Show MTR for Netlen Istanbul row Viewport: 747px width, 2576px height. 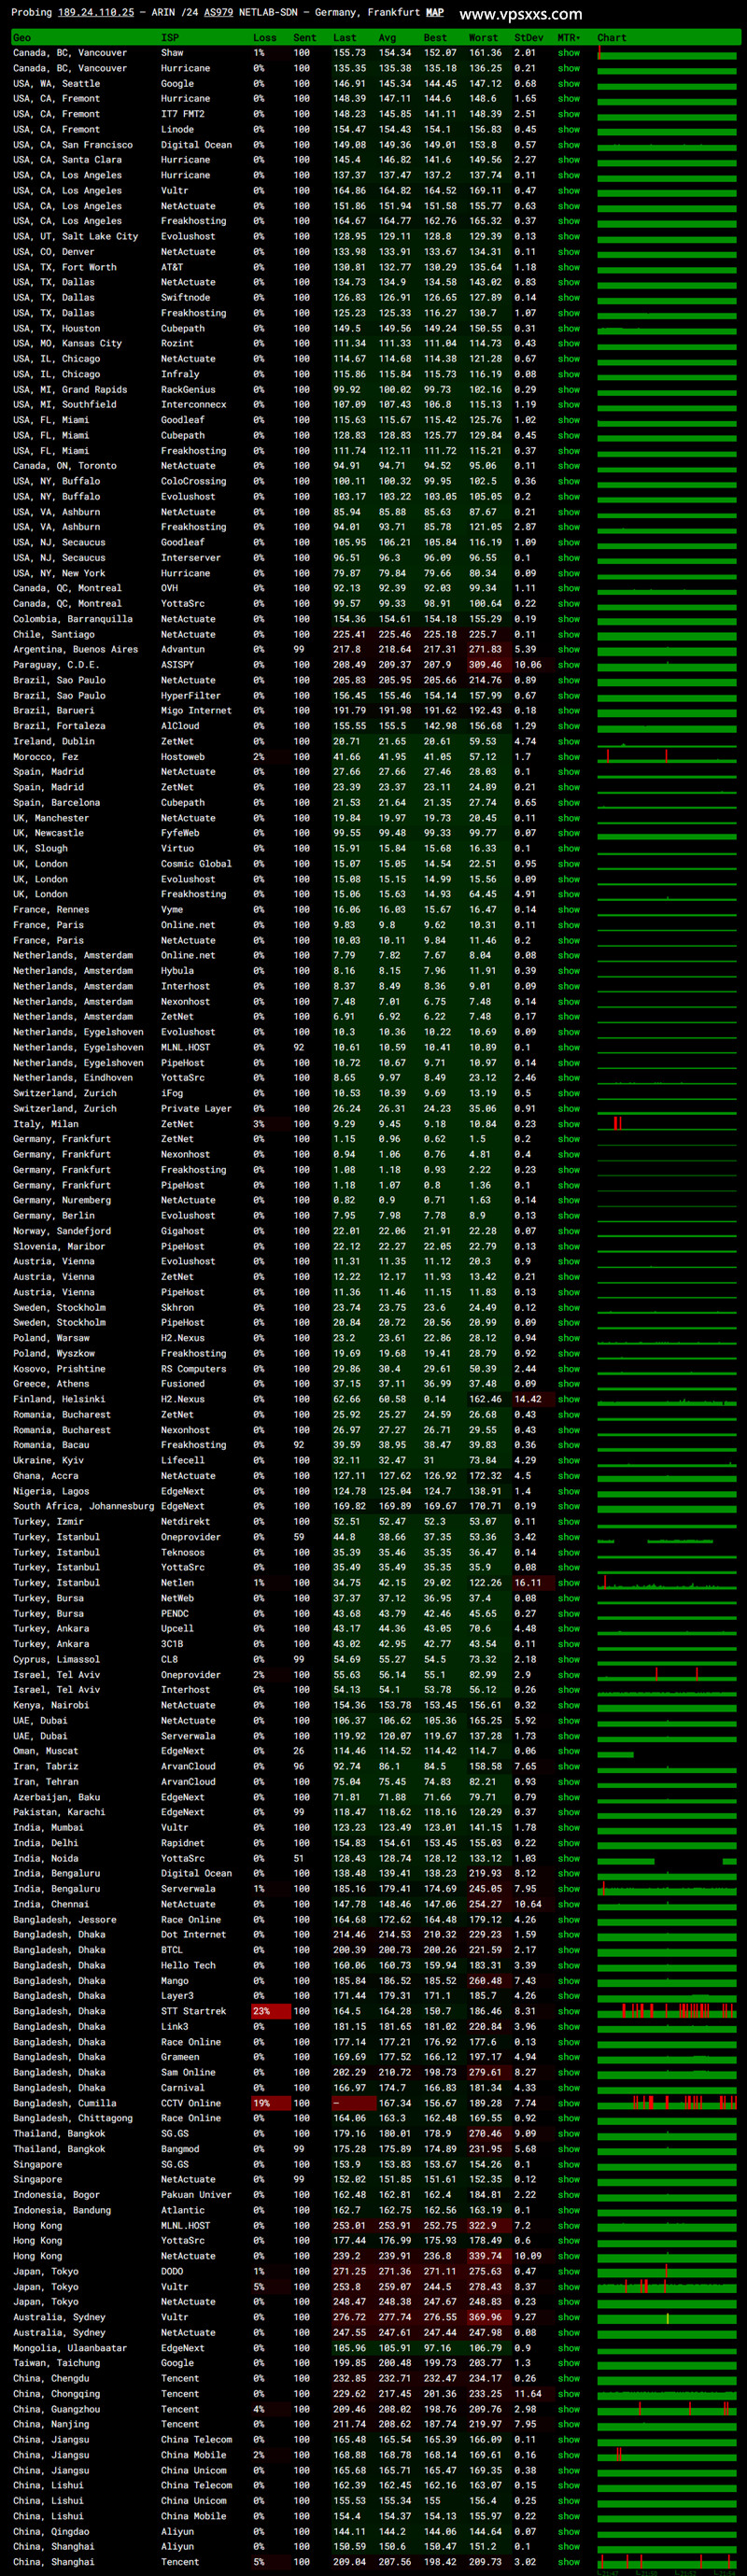click(568, 1583)
